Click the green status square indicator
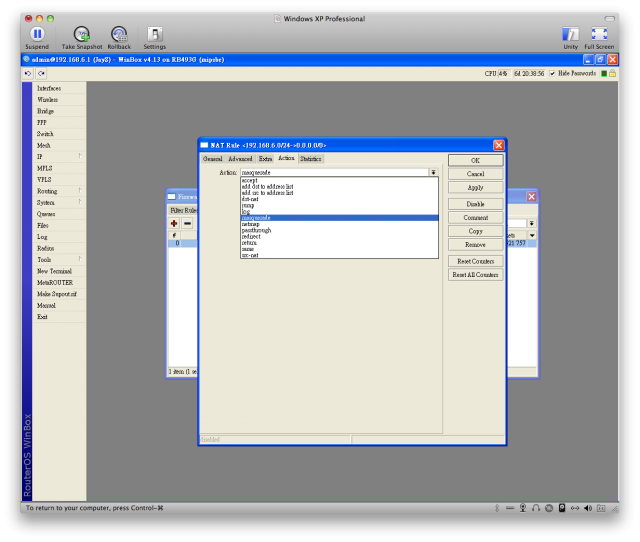Viewport: 640px width, 542px height. [x=604, y=73]
